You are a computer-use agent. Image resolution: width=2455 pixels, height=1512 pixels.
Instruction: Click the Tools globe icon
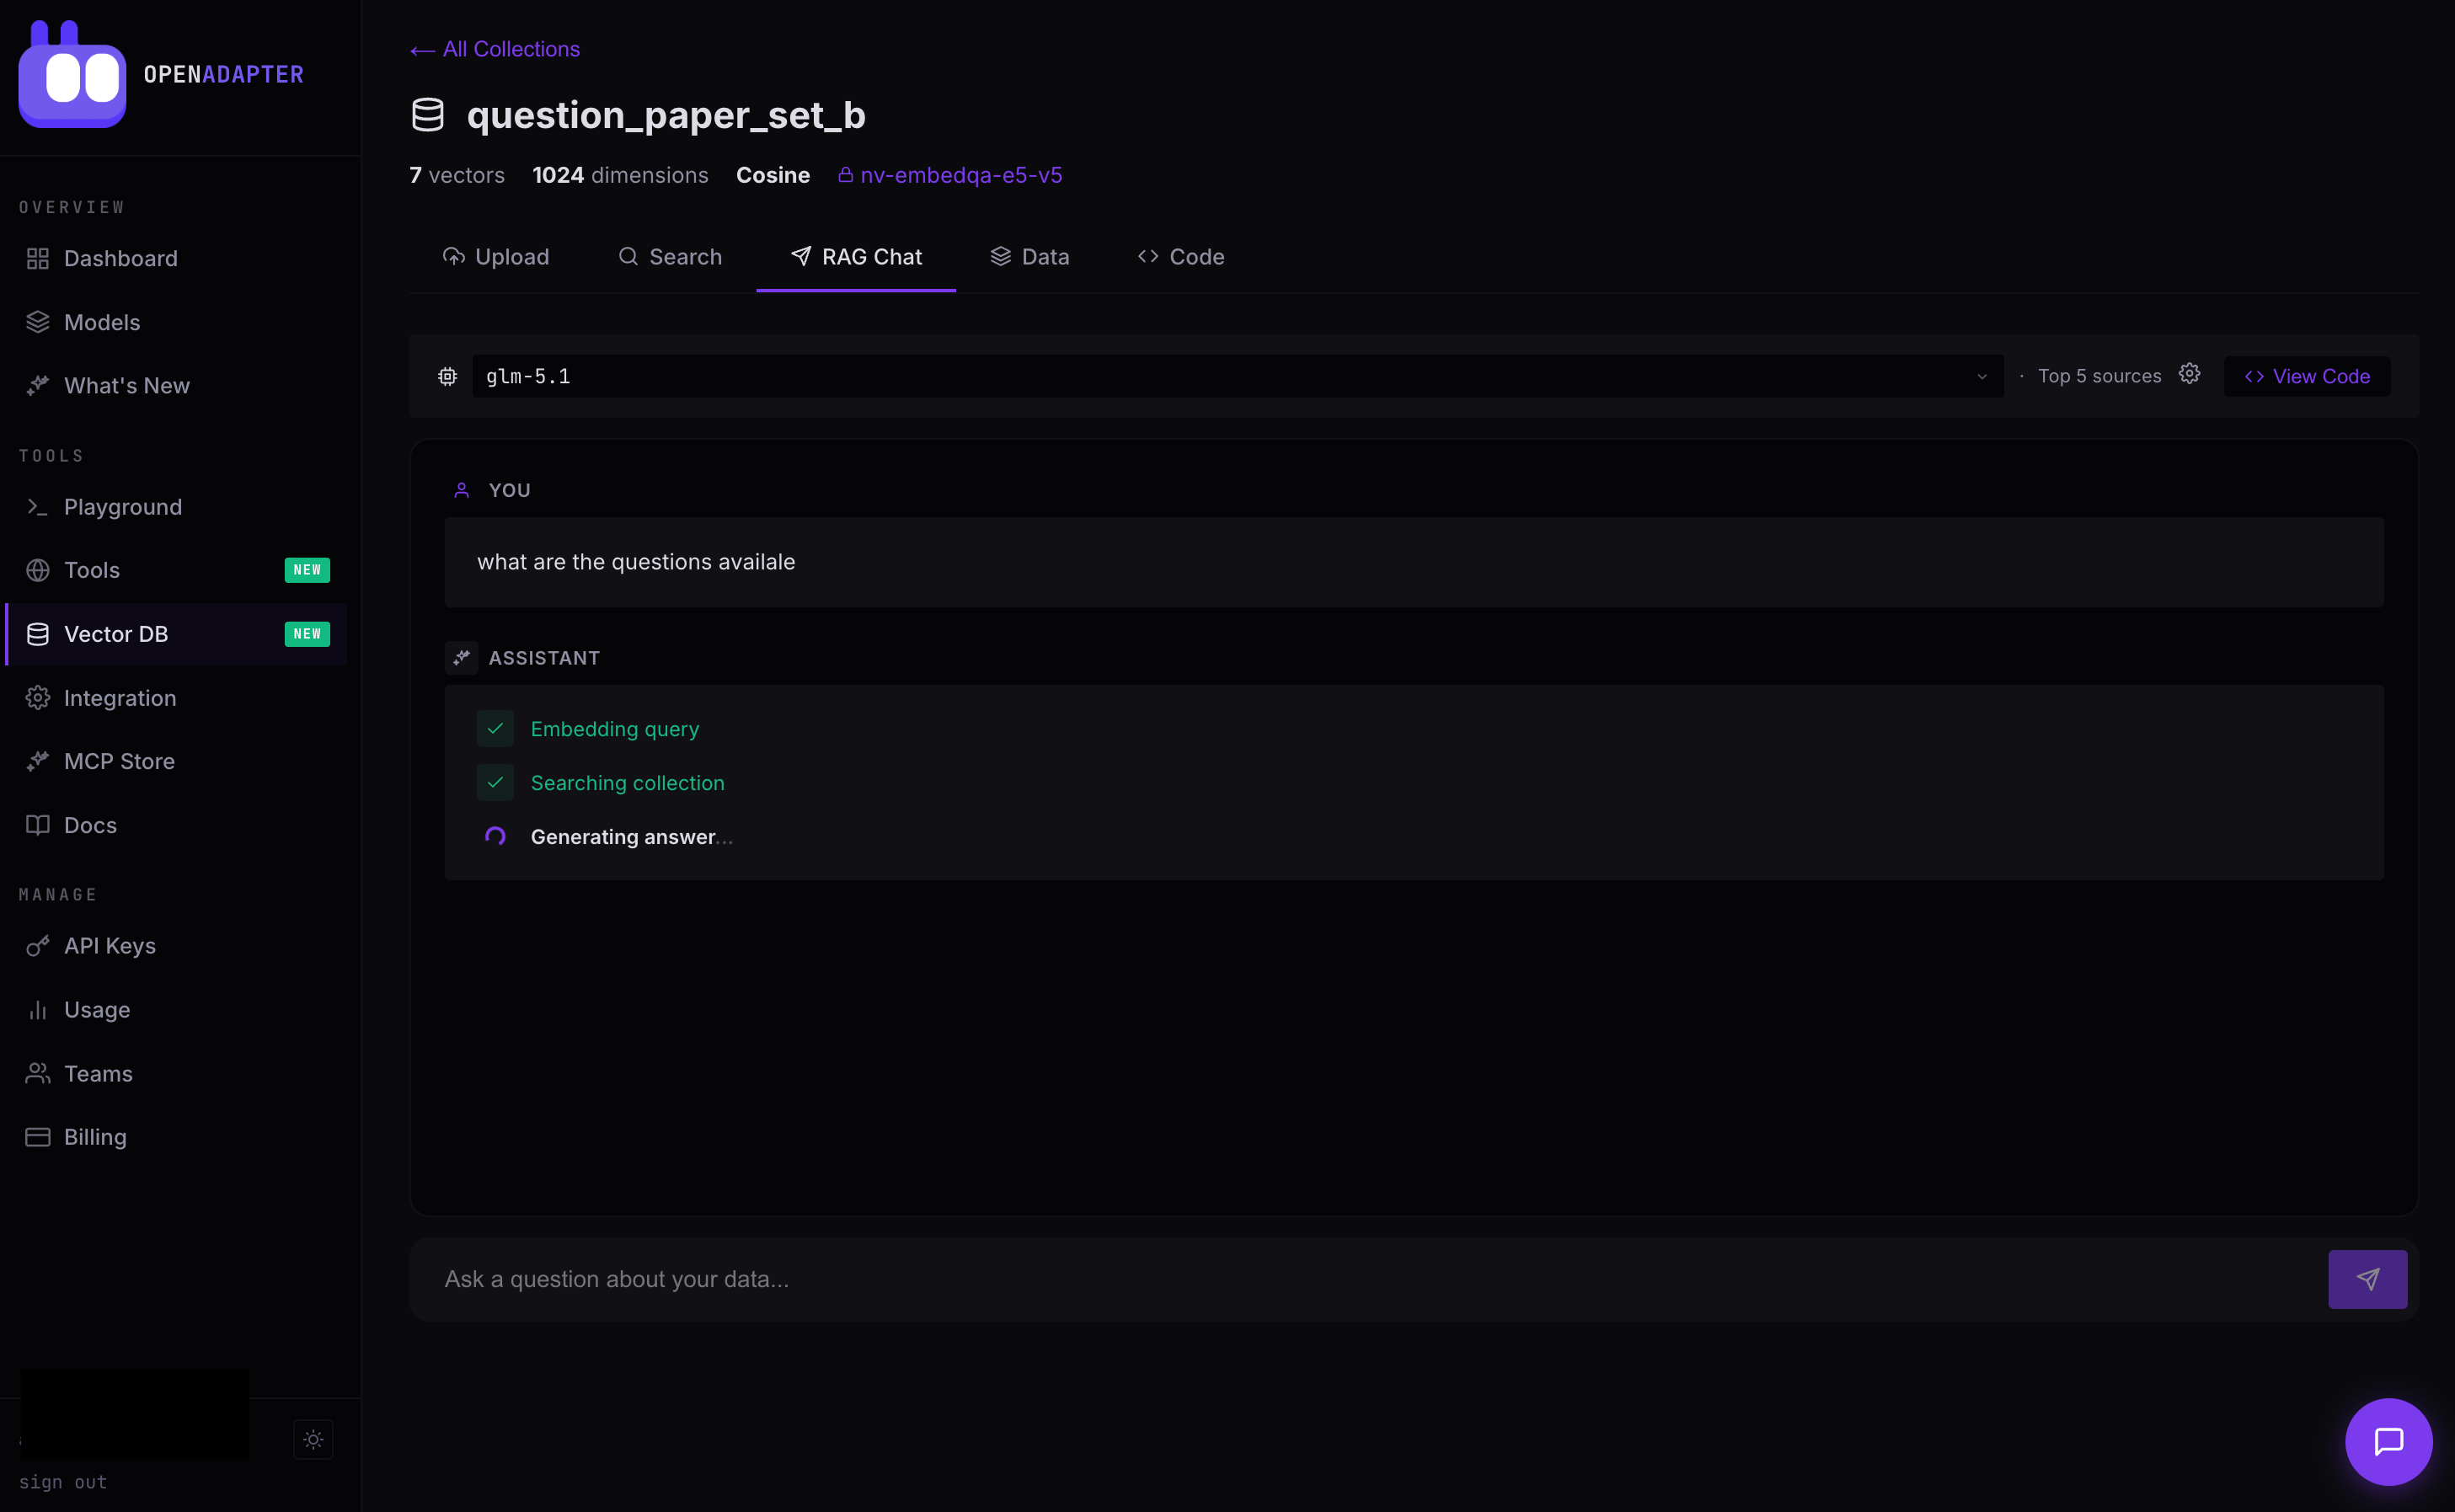[x=38, y=570]
